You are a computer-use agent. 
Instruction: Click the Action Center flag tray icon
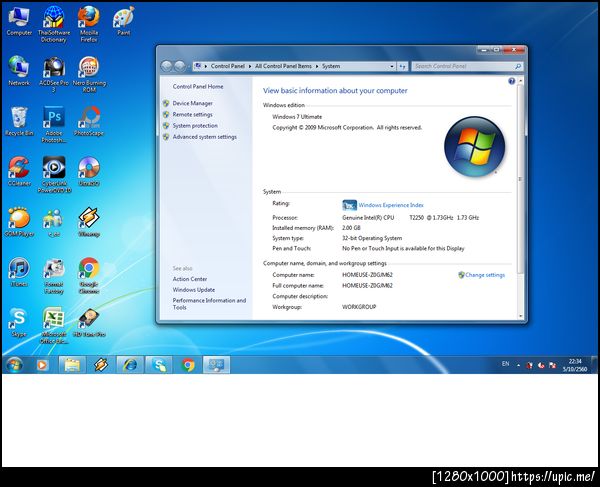pyautogui.click(x=553, y=365)
